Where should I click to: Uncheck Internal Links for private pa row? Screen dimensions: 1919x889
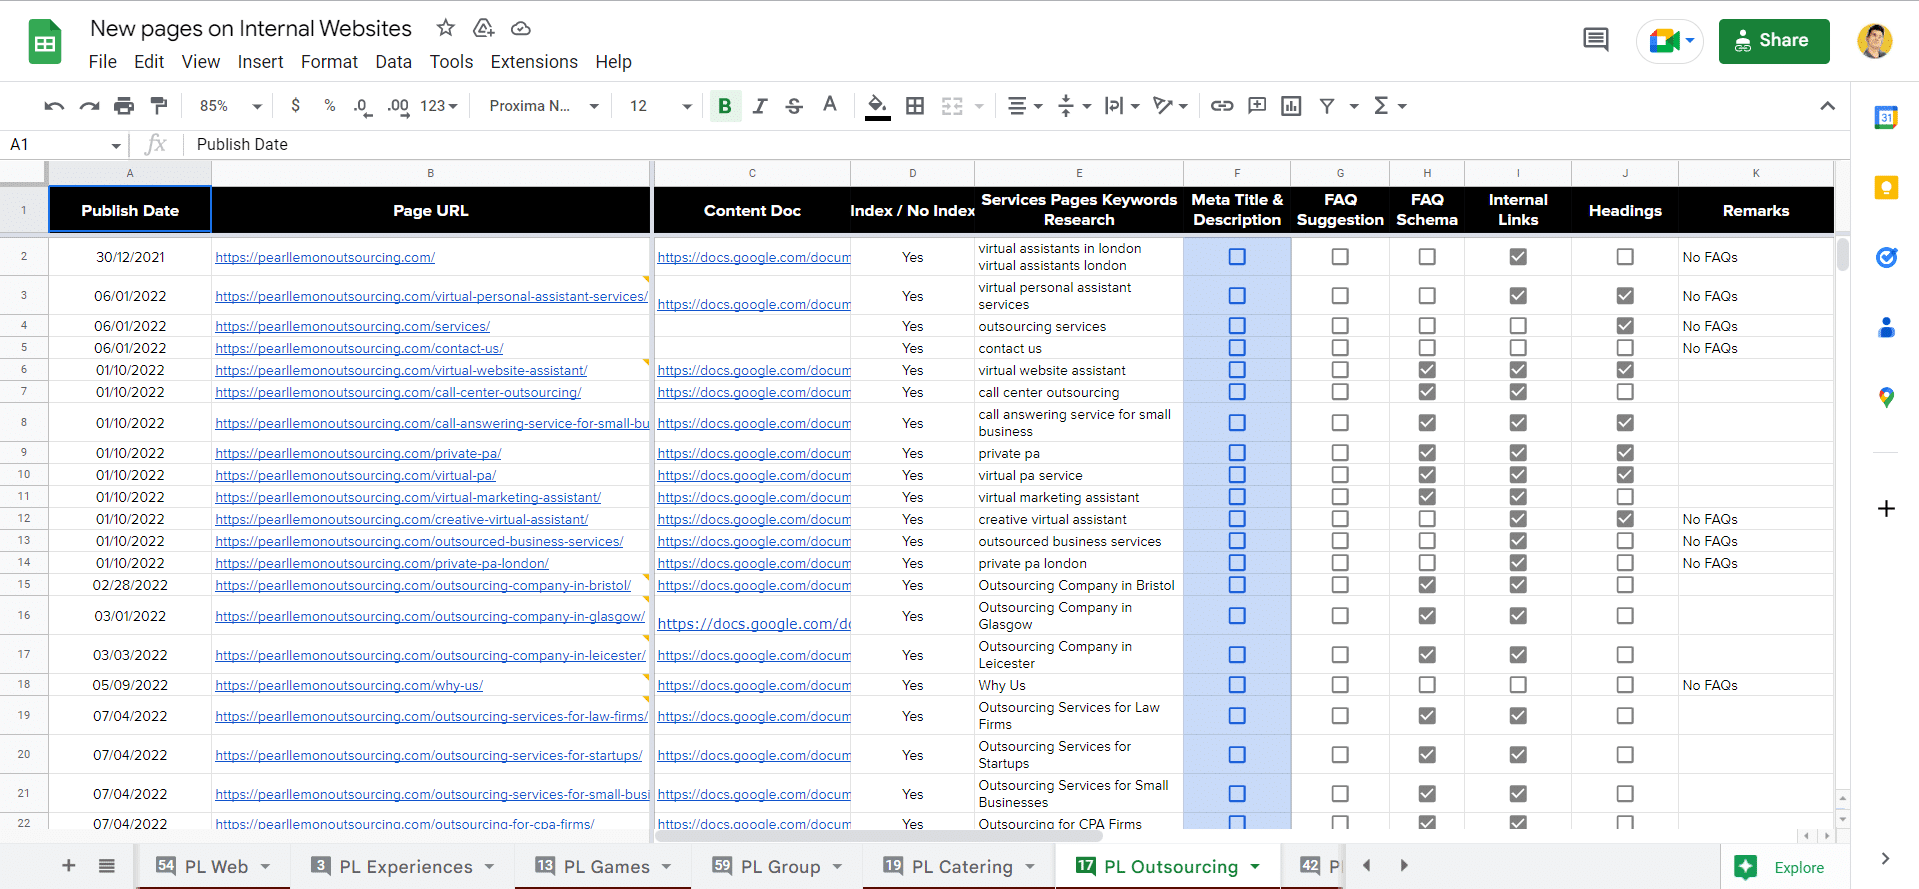1518,453
